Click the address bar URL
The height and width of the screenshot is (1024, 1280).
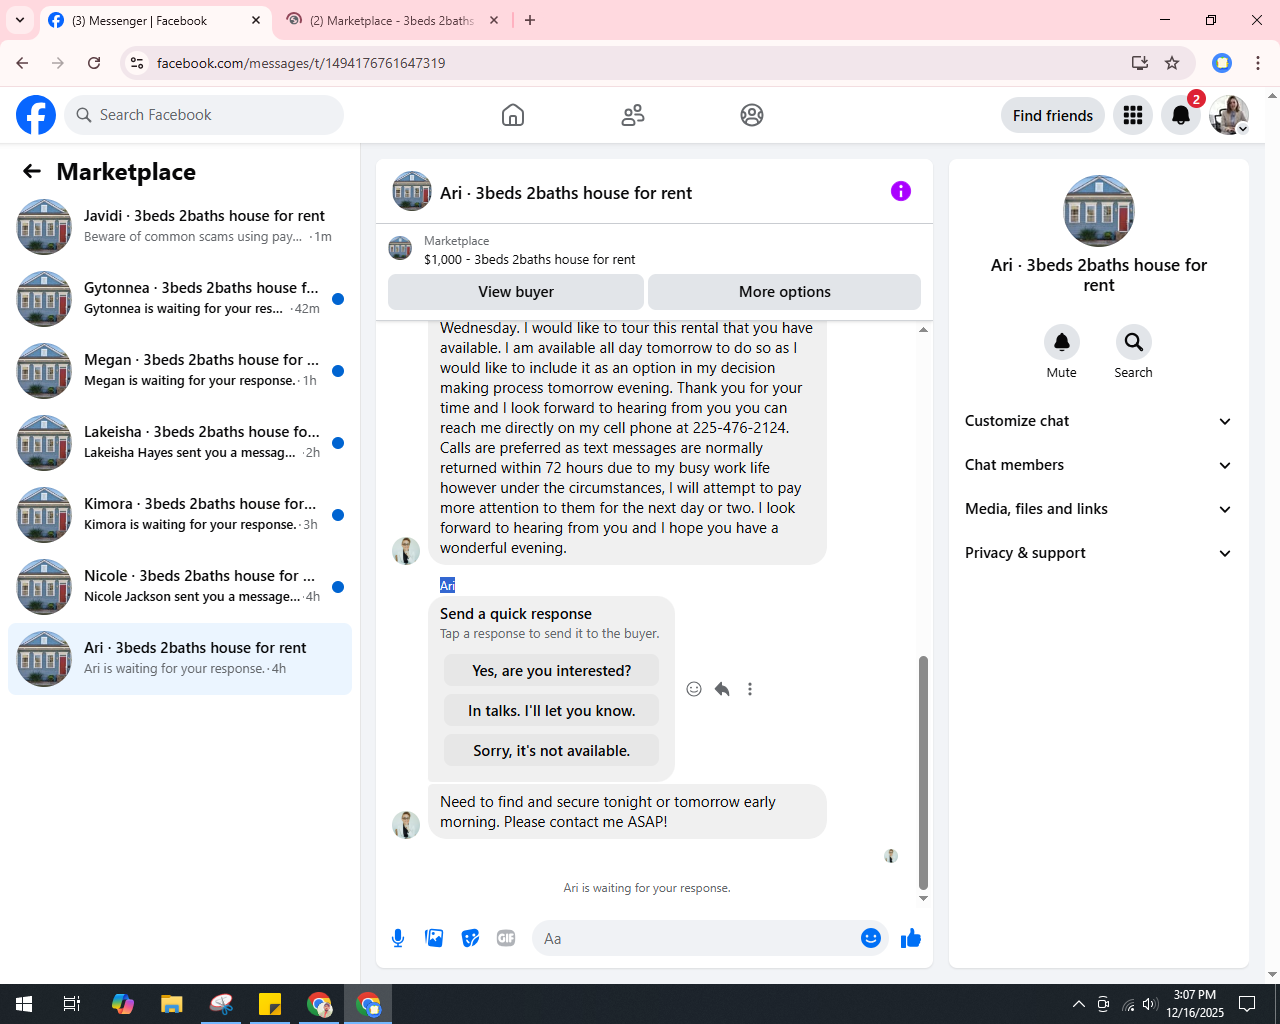pyautogui.click(x=301, y=63)
